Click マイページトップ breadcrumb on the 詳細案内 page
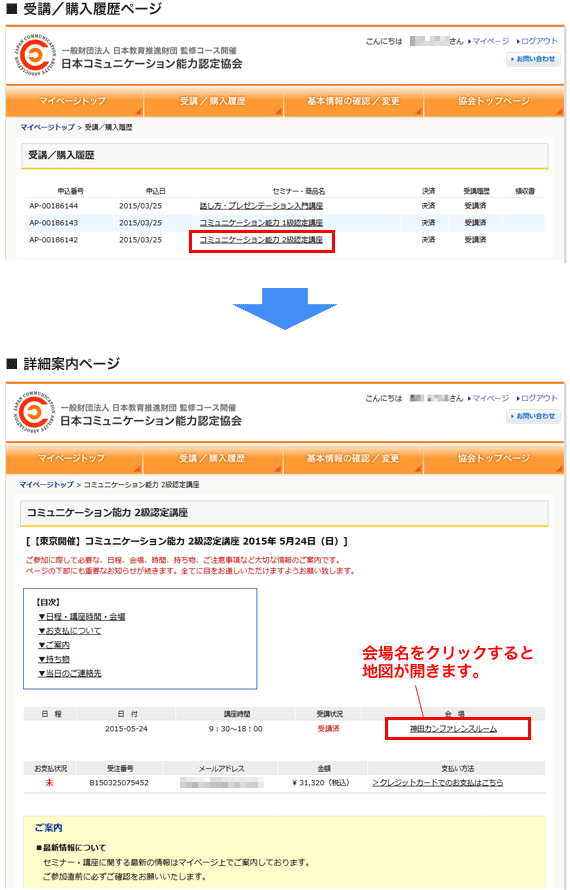 pos(47,484)
